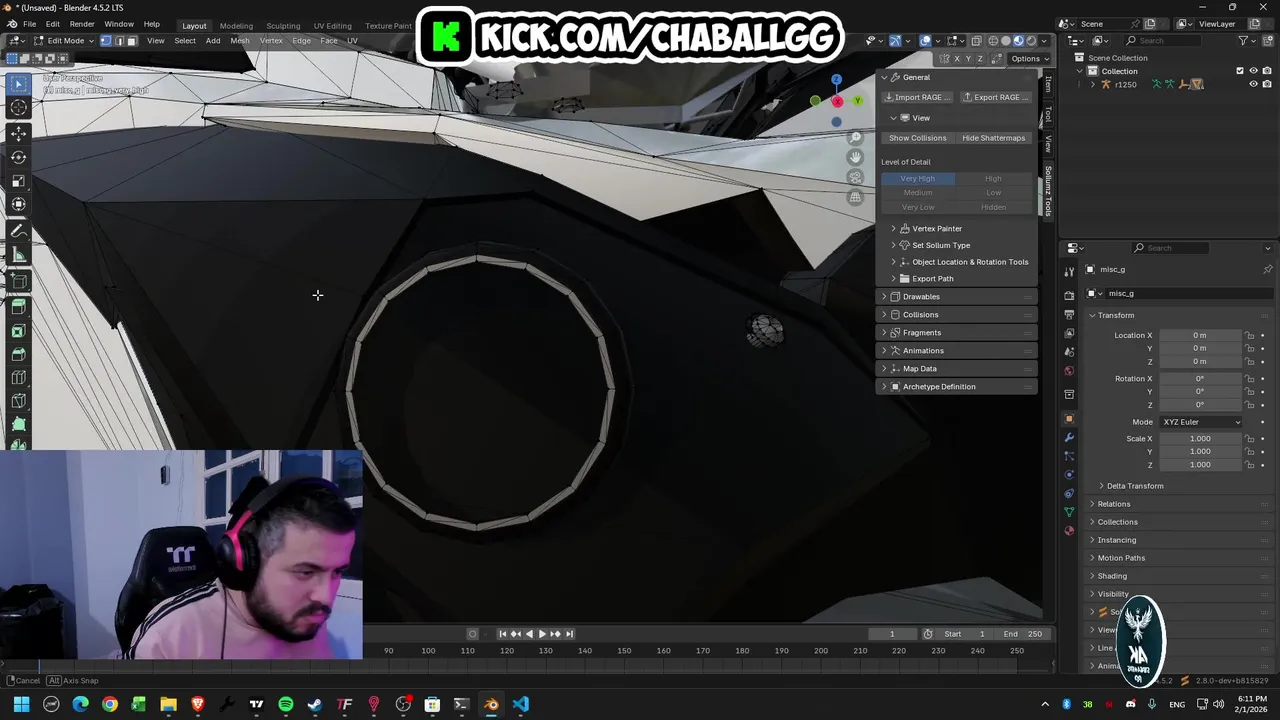Click the Export RAGE button
Screen dimensions: 1280x720
(x=996, y=97)
